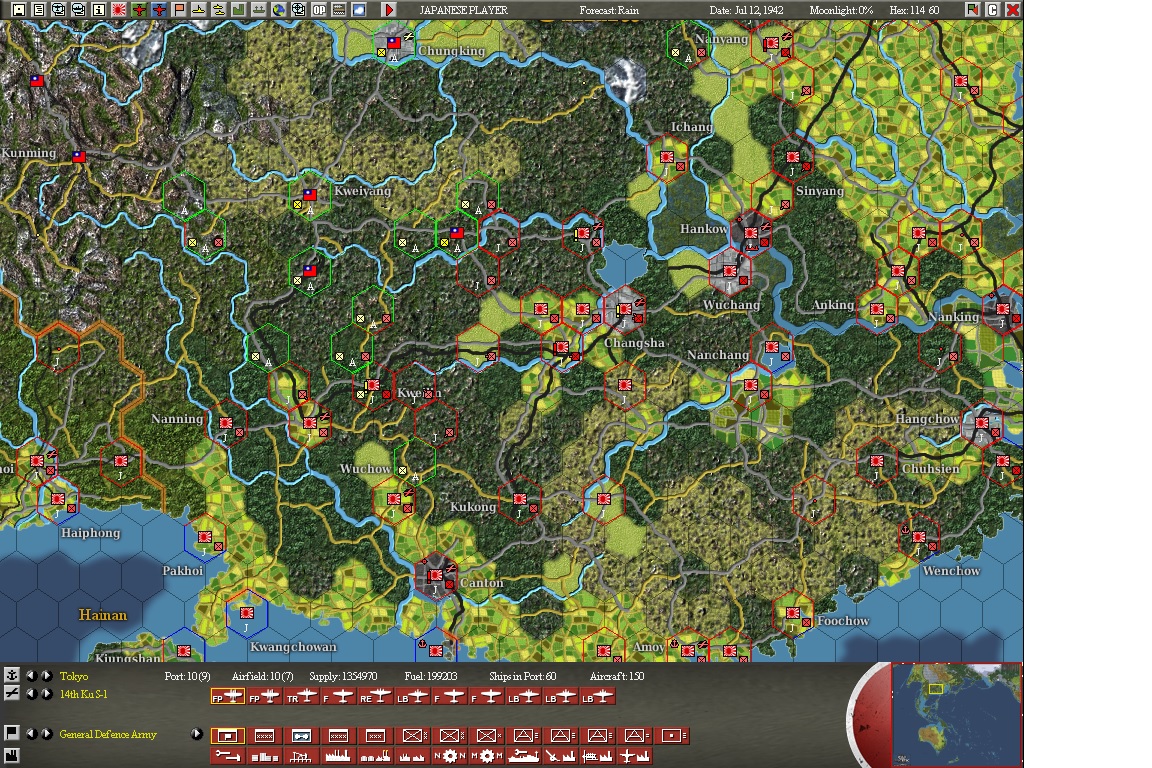Click the 'Fuel: 199203' readout
The height and width of the screenshot is (768, 1152).
[x=431, y=676]
